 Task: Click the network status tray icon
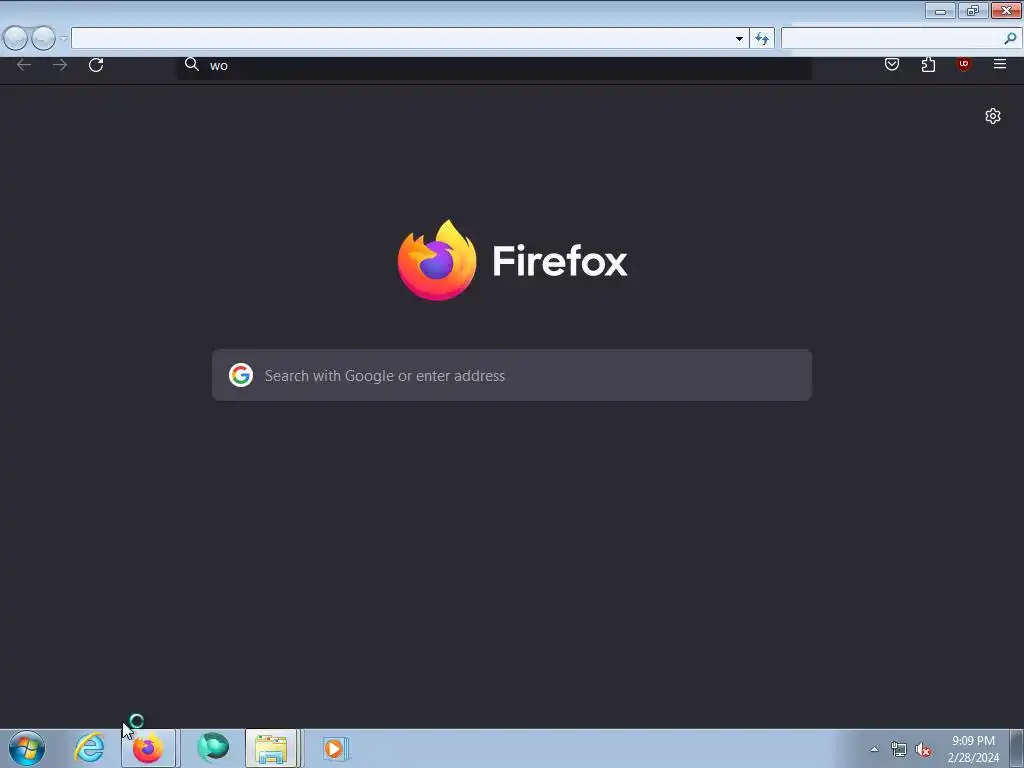(x=899, y=749)
